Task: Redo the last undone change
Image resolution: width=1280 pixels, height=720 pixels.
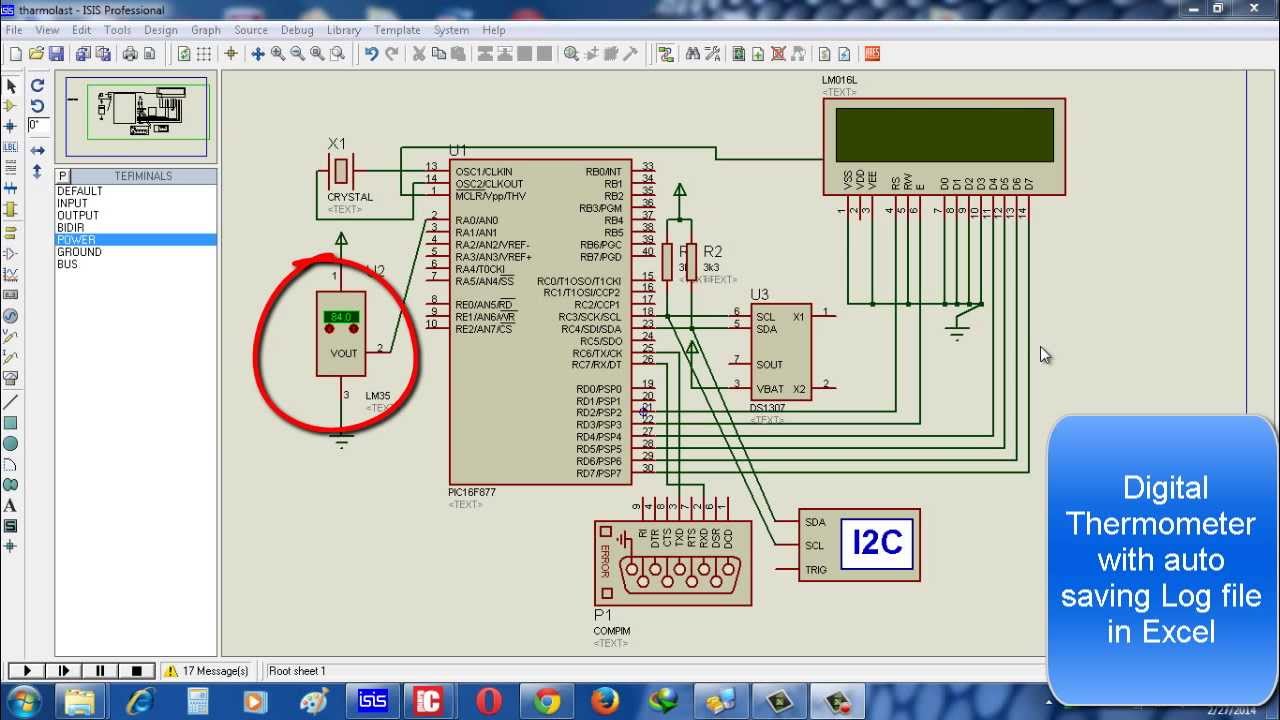Action: point(392,54)
